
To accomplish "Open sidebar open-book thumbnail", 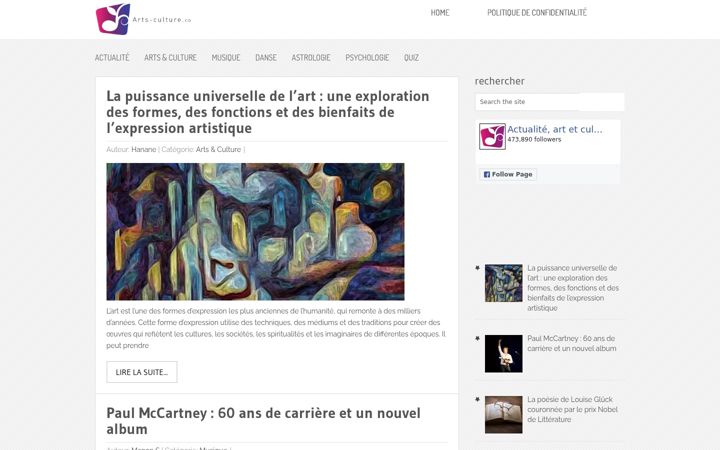I will point(504,415).
